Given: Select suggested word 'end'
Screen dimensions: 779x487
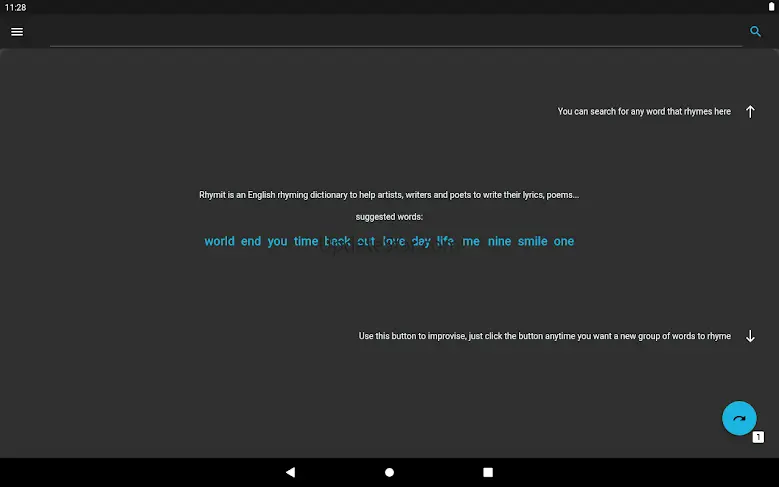Looking at the screenshot, I should (251, 242).
